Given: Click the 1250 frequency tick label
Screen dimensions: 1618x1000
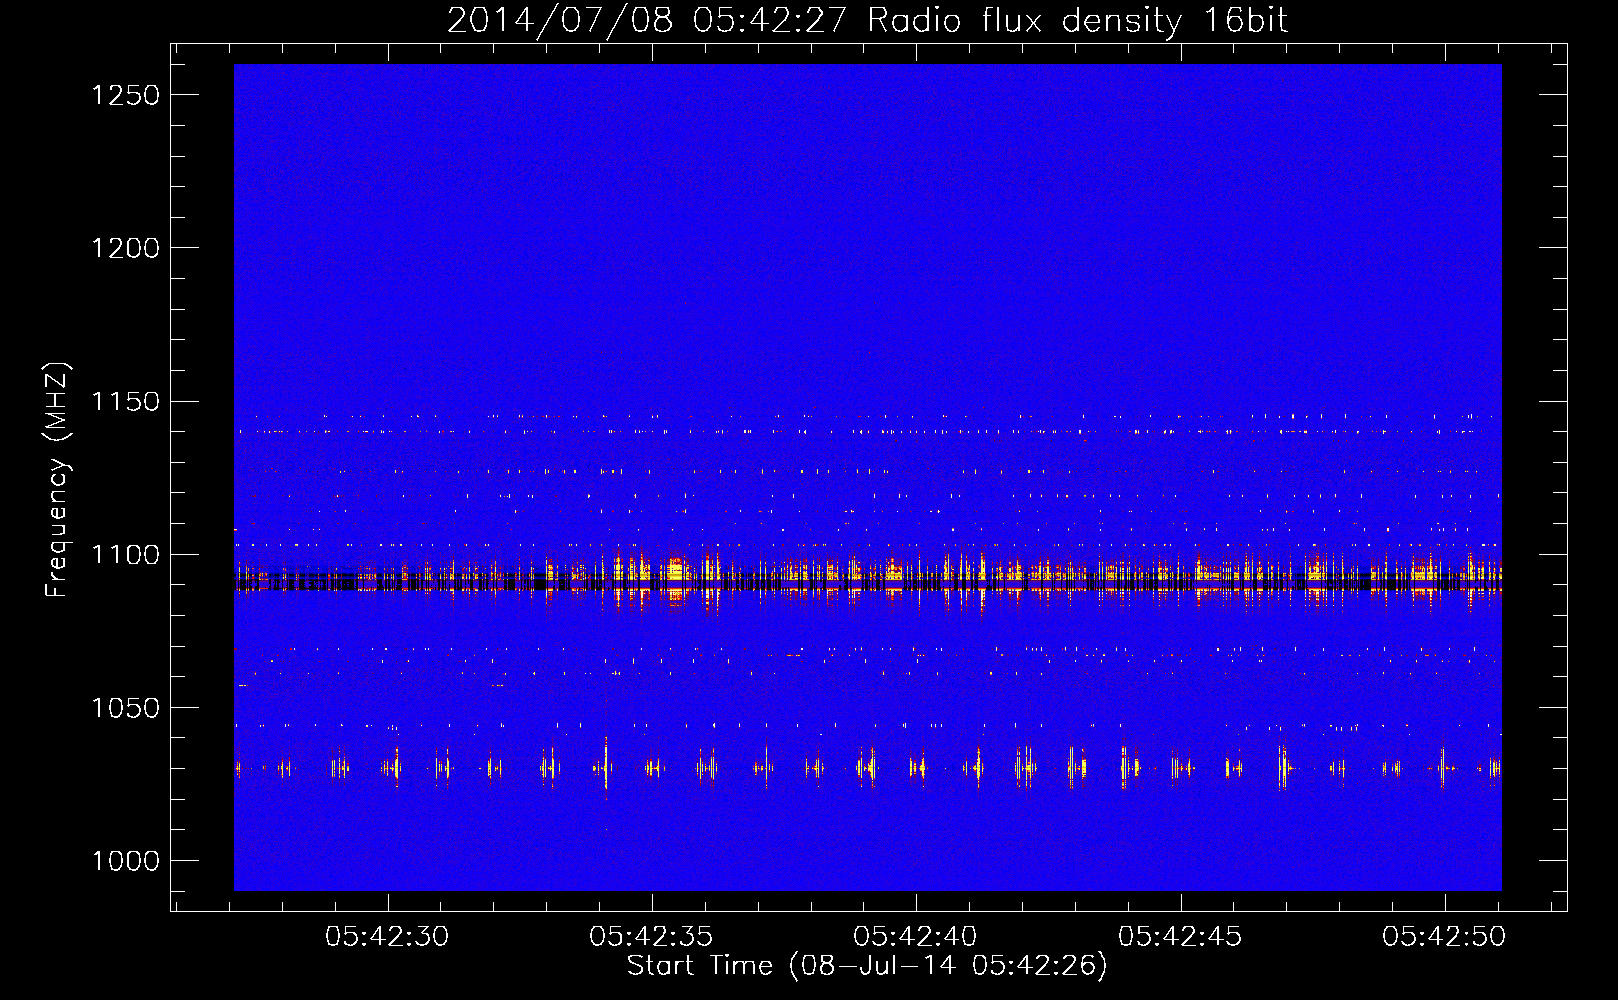Looking at the screenshot, I should point(126,95).
